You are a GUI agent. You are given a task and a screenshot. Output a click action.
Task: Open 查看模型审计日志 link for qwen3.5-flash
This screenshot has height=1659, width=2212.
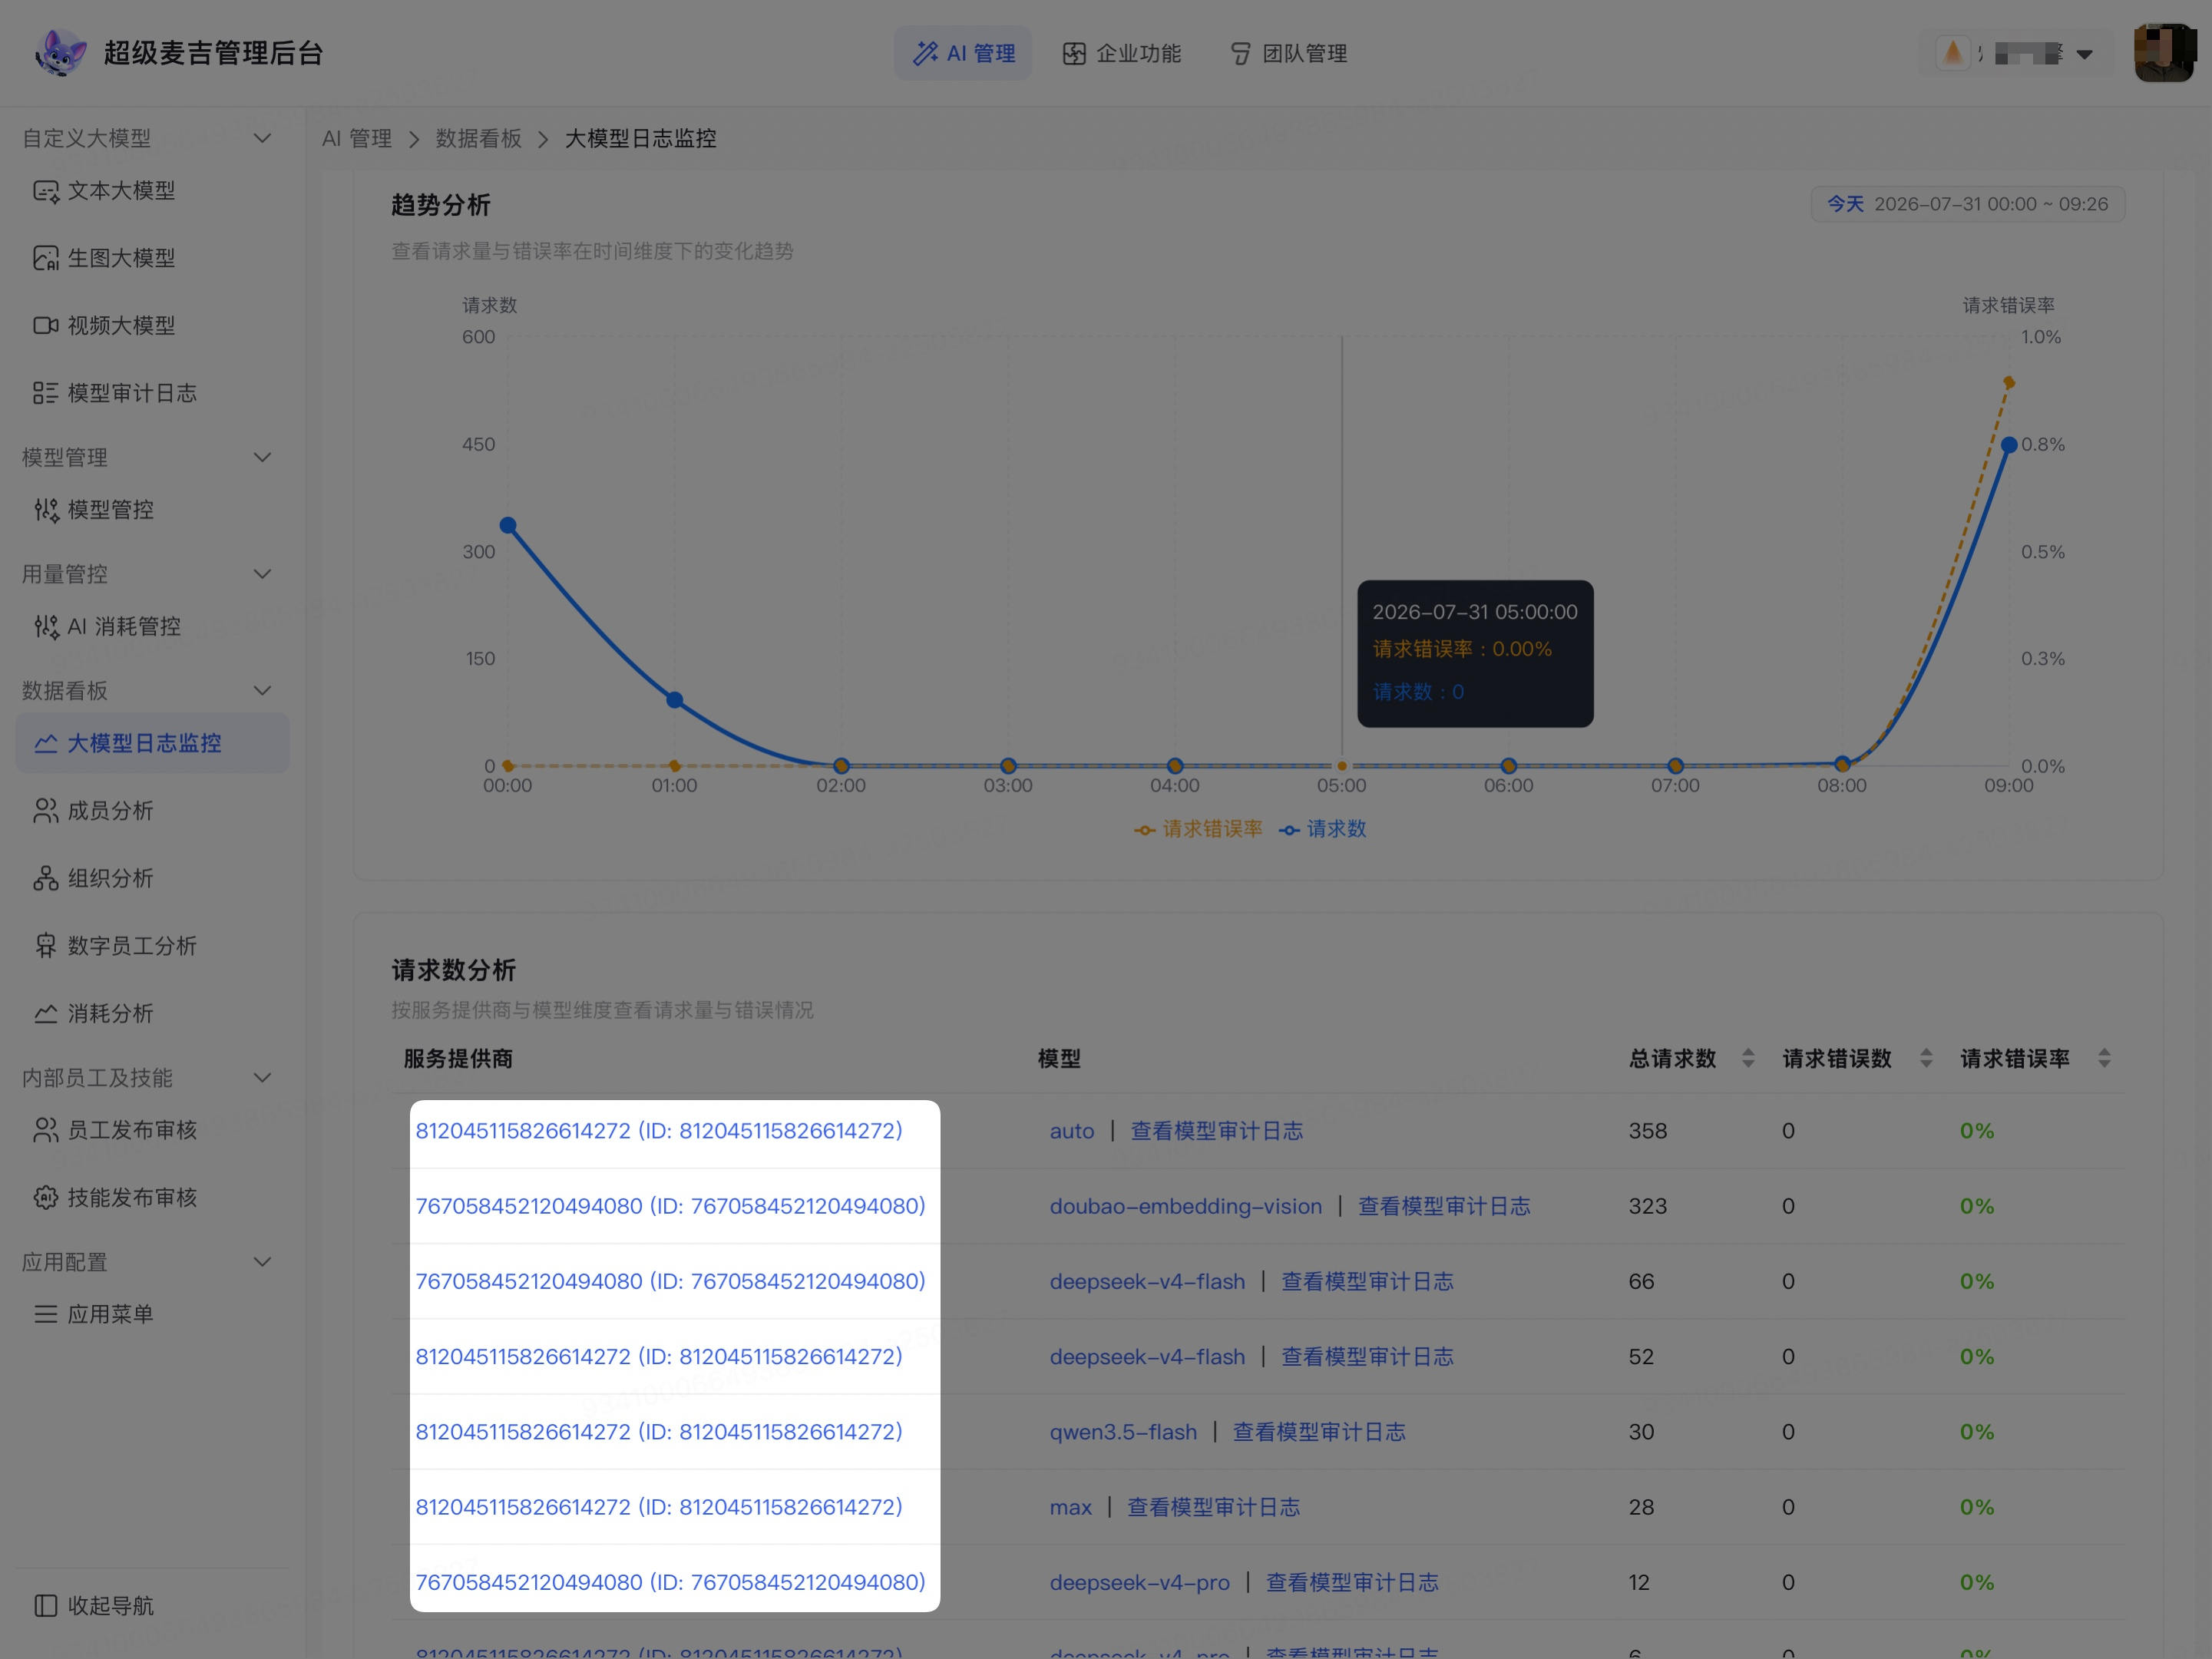coord(1319,1432)
